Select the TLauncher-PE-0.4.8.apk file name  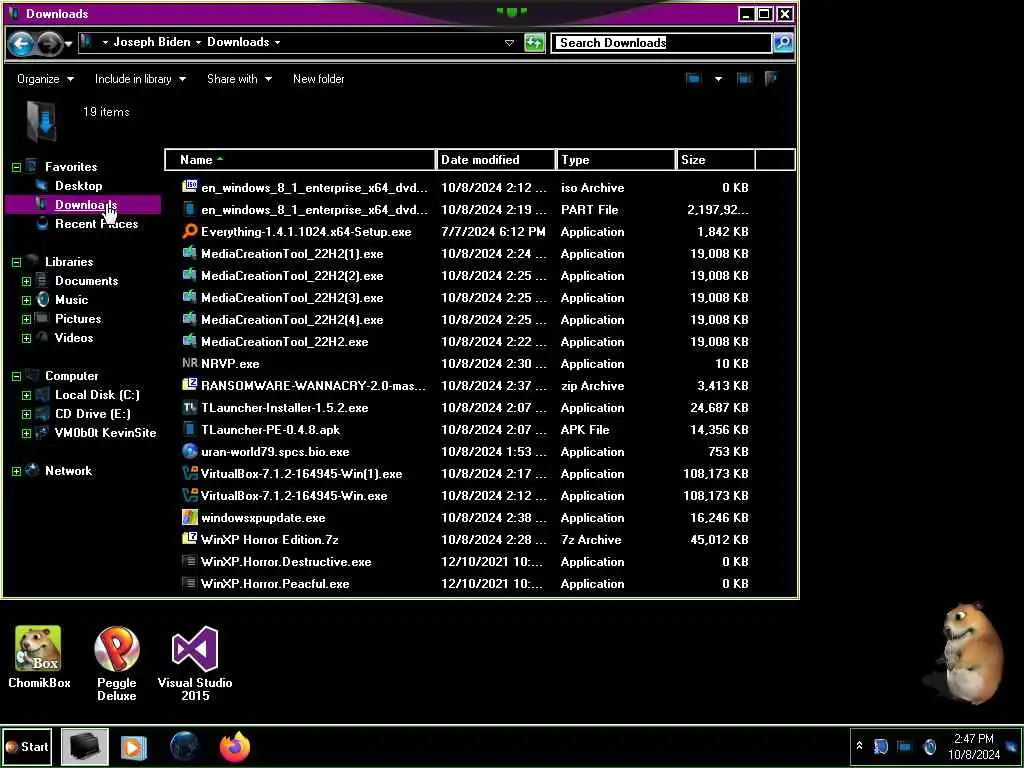point(270,430)
